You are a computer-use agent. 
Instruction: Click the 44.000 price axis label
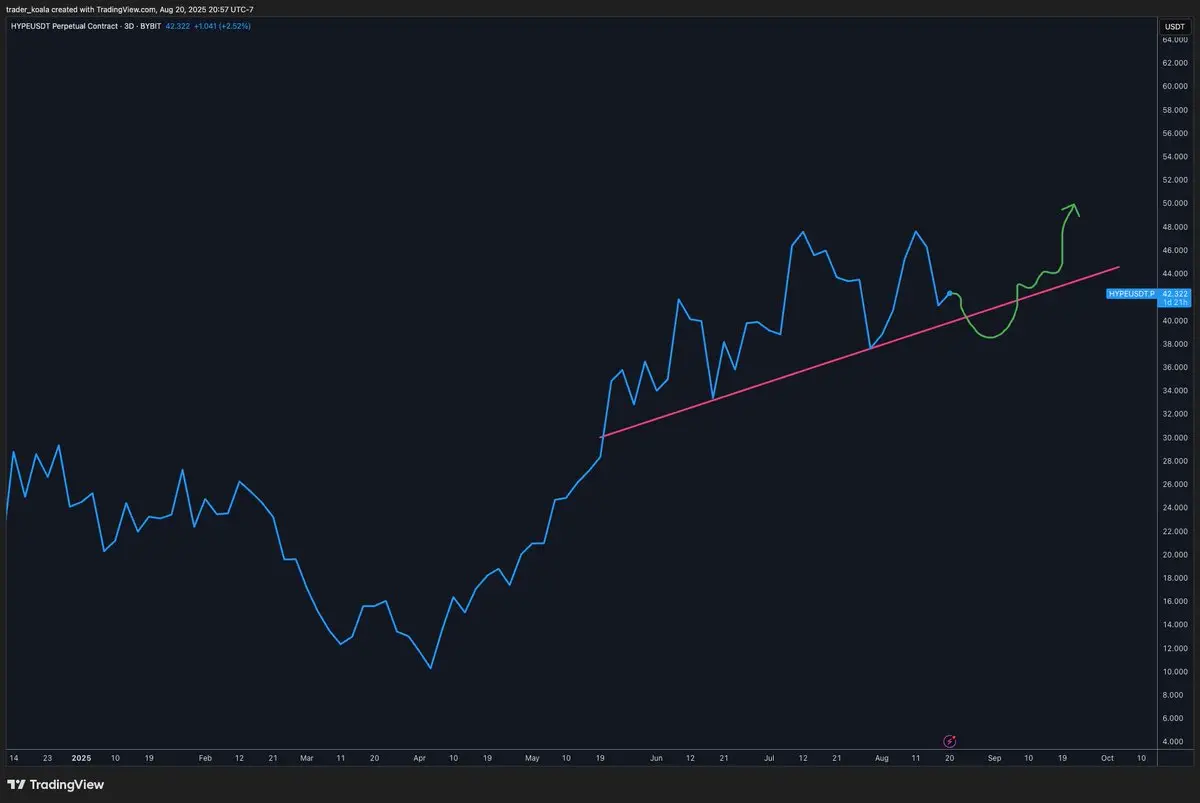point(1174,274)
